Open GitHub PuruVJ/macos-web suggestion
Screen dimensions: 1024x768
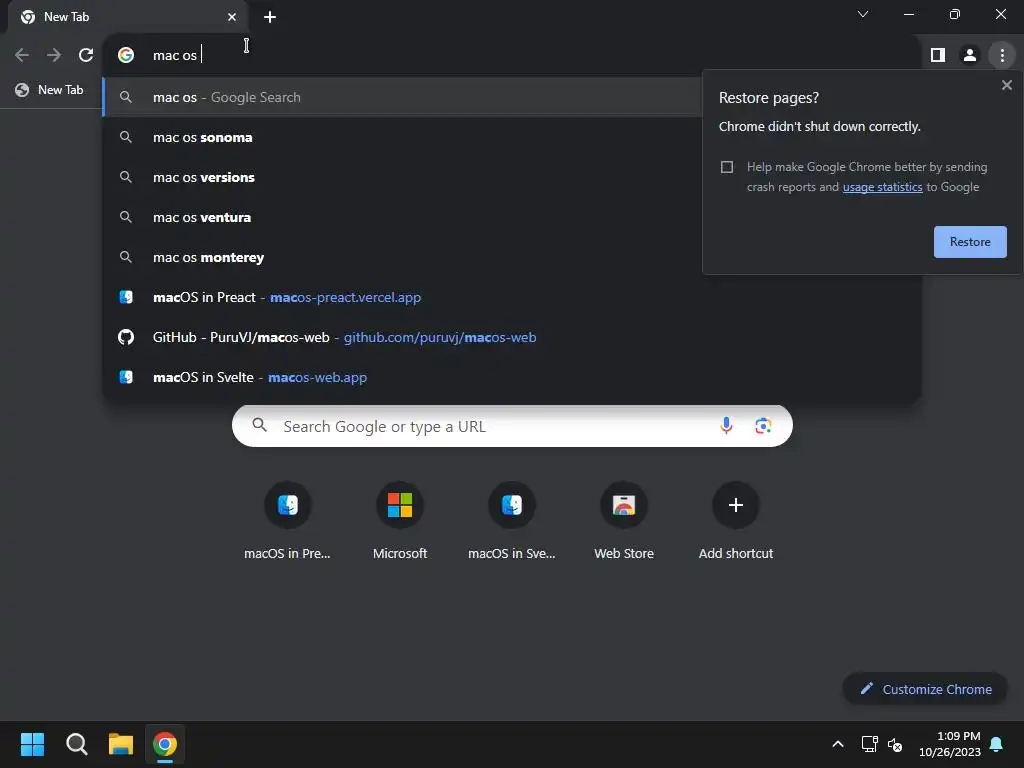click(x=511, y=337)
